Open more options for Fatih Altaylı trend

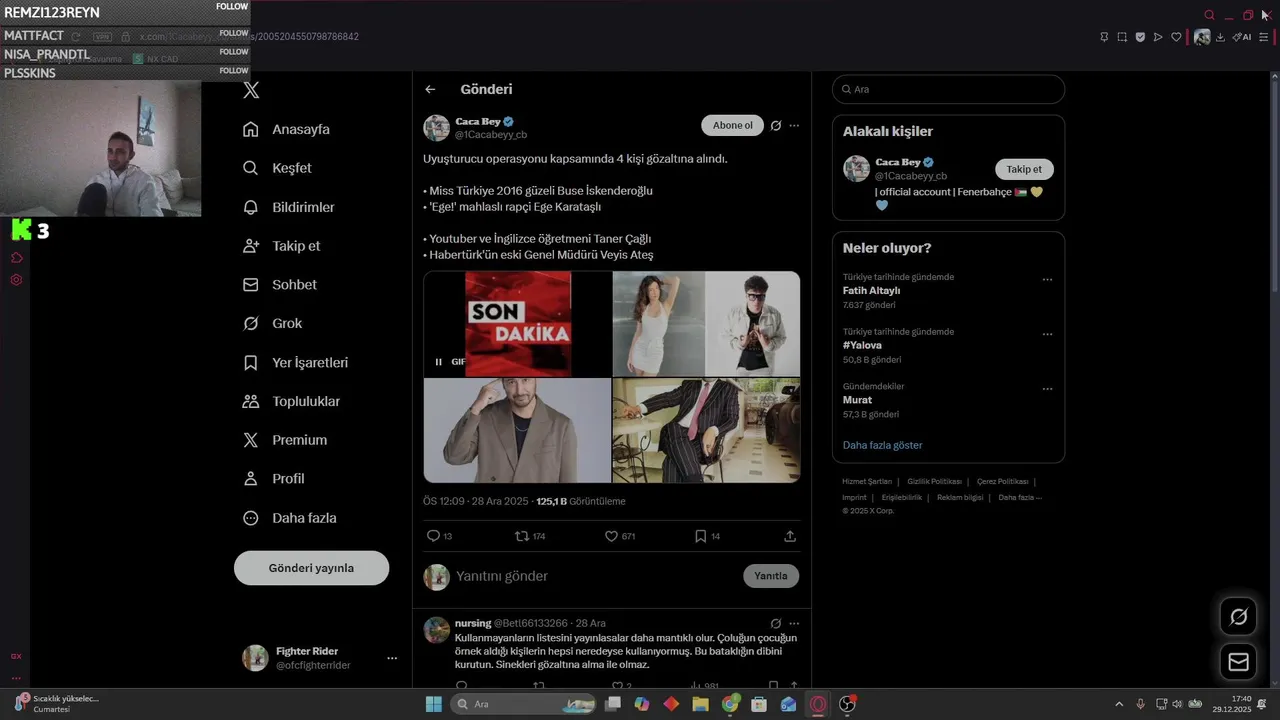(x=1047, y=280)
